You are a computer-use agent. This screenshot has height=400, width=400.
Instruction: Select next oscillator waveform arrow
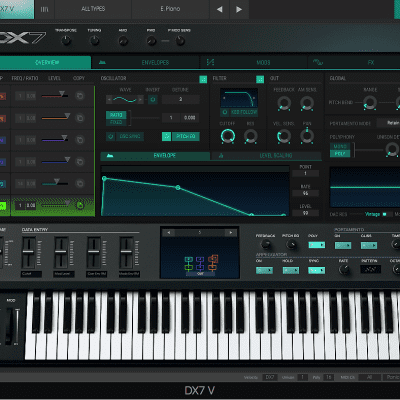click(141, 99)
